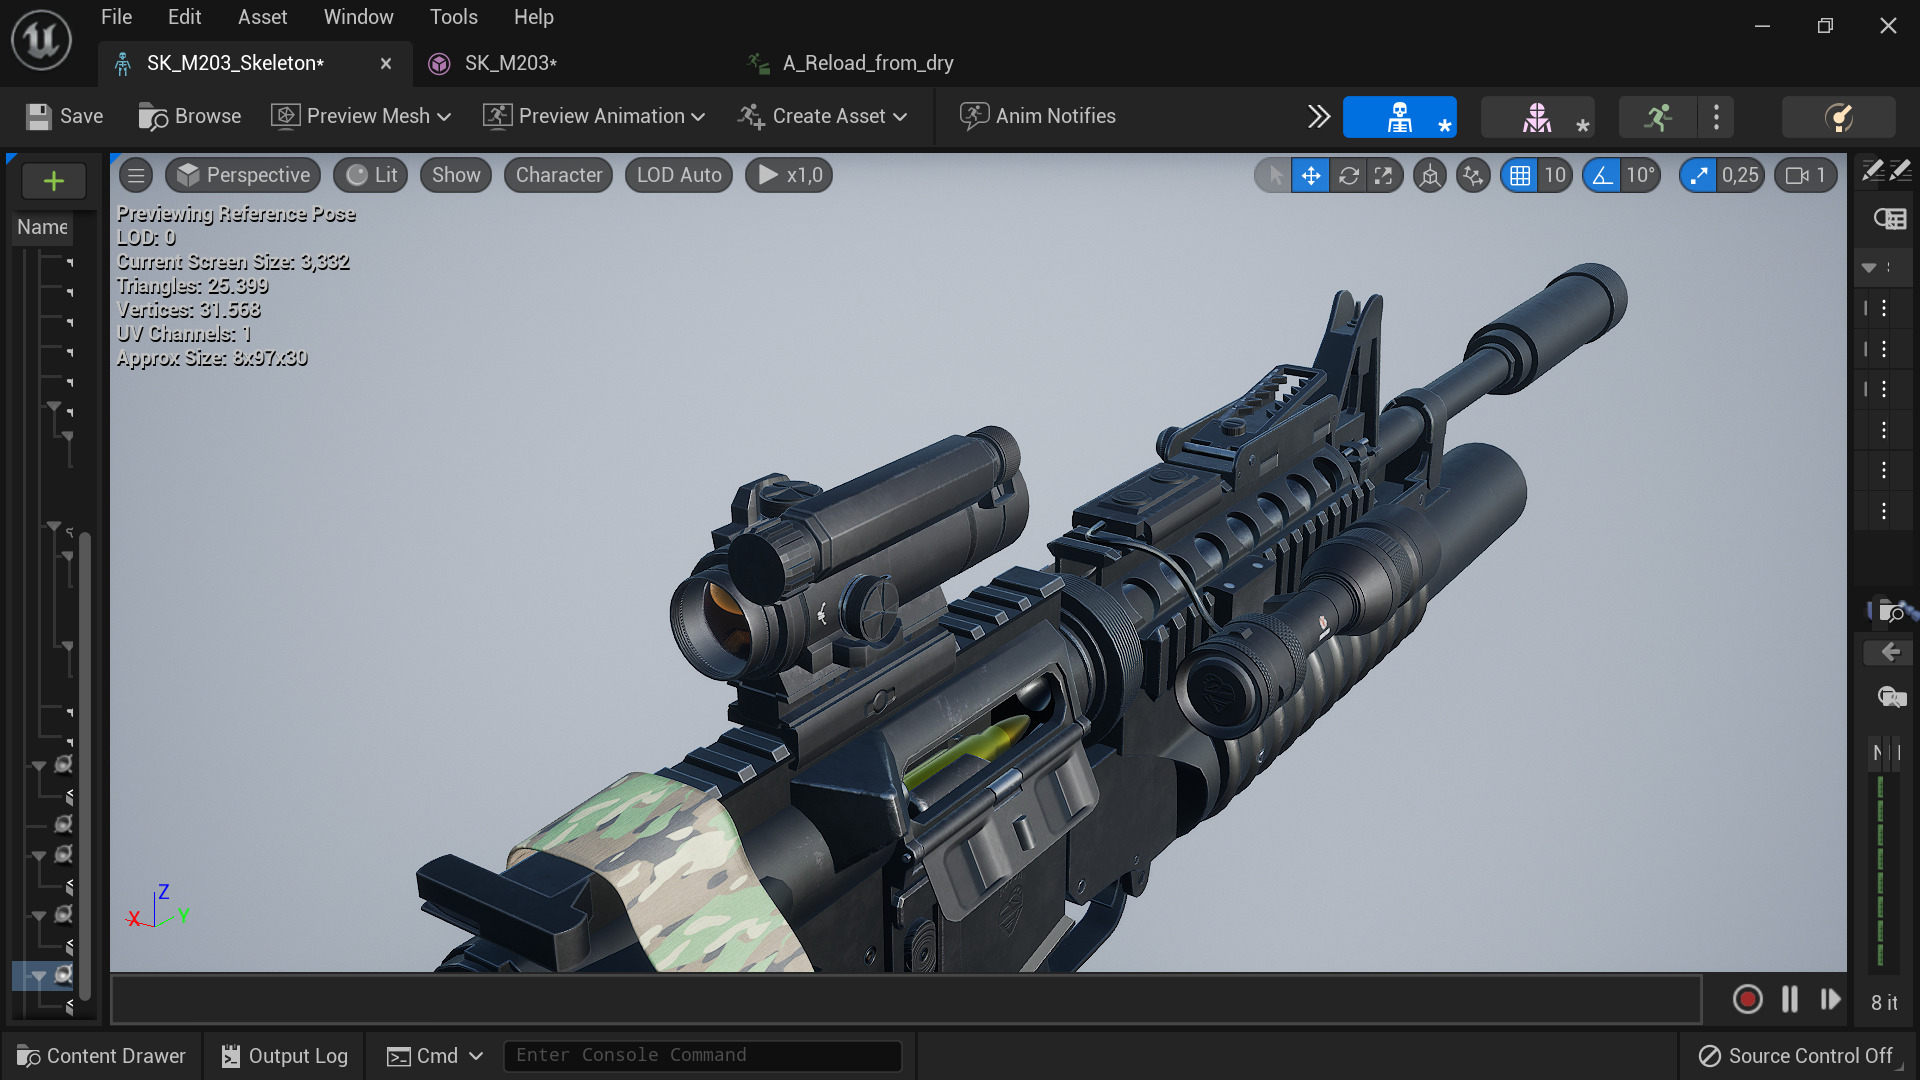
Task: Open the viewport Character menu
Action: 559,175
